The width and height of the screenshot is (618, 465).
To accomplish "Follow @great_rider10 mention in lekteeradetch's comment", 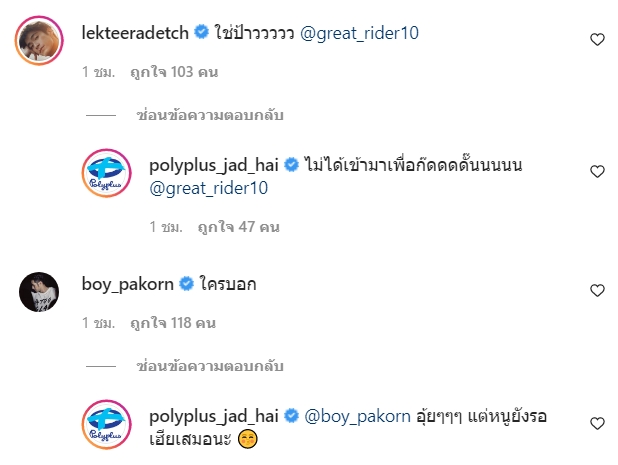I will (x=359, y=33).
